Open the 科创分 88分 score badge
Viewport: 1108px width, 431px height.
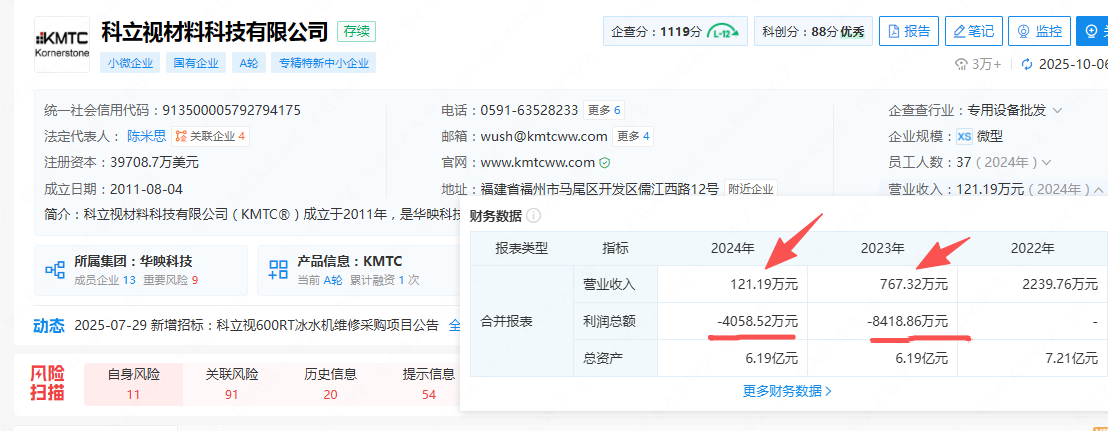pyautogui.click(x=813, y=31)
